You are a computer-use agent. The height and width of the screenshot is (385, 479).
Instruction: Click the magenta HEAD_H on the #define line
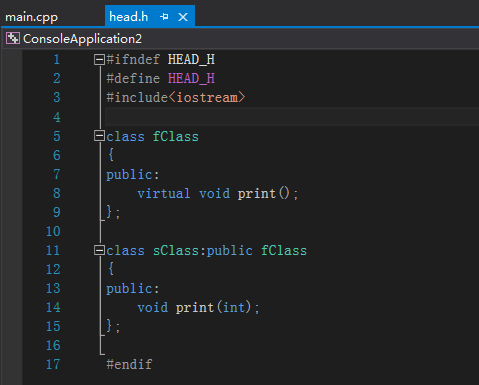(x=191, y=79)
